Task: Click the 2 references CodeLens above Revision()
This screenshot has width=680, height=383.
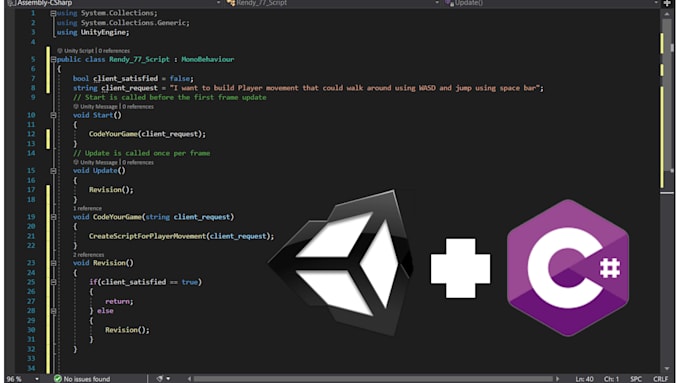Action: coord(88,255)
